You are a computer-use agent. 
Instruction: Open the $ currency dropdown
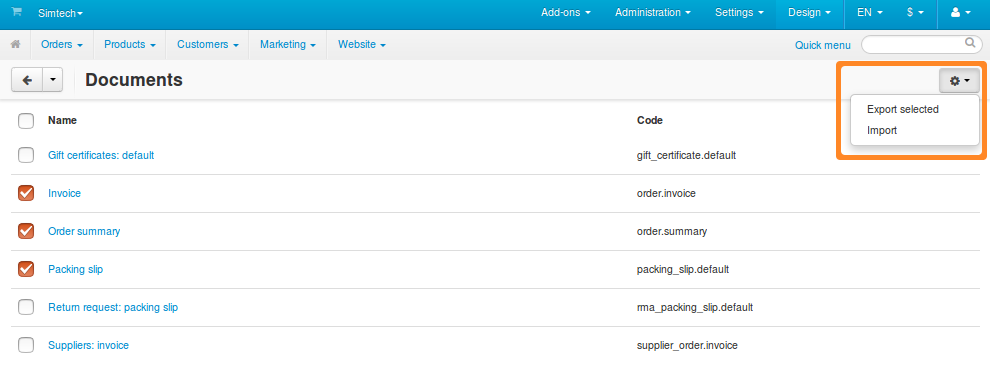[x=915, y=13]
